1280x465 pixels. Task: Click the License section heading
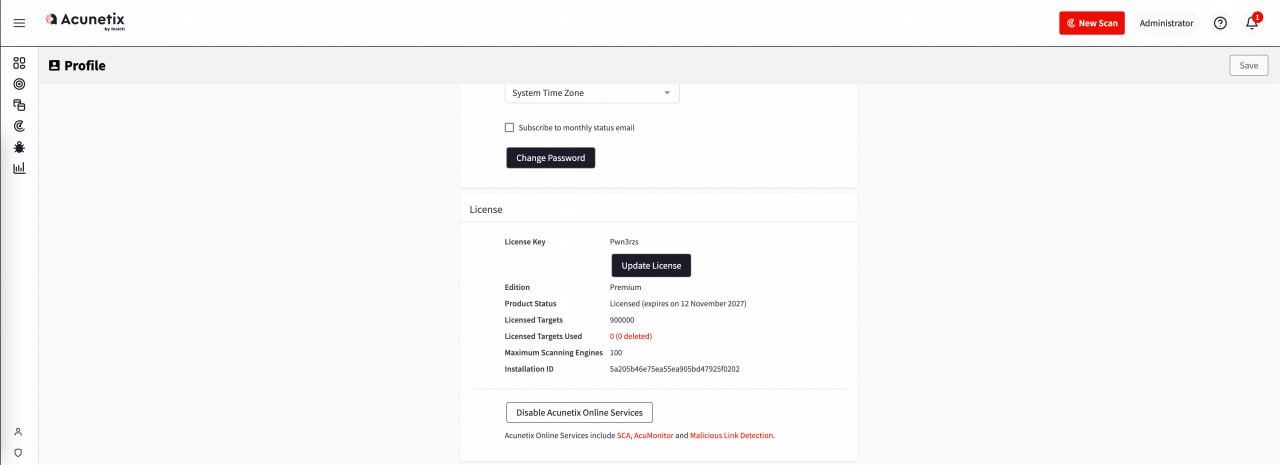click(x=486, y=210)
